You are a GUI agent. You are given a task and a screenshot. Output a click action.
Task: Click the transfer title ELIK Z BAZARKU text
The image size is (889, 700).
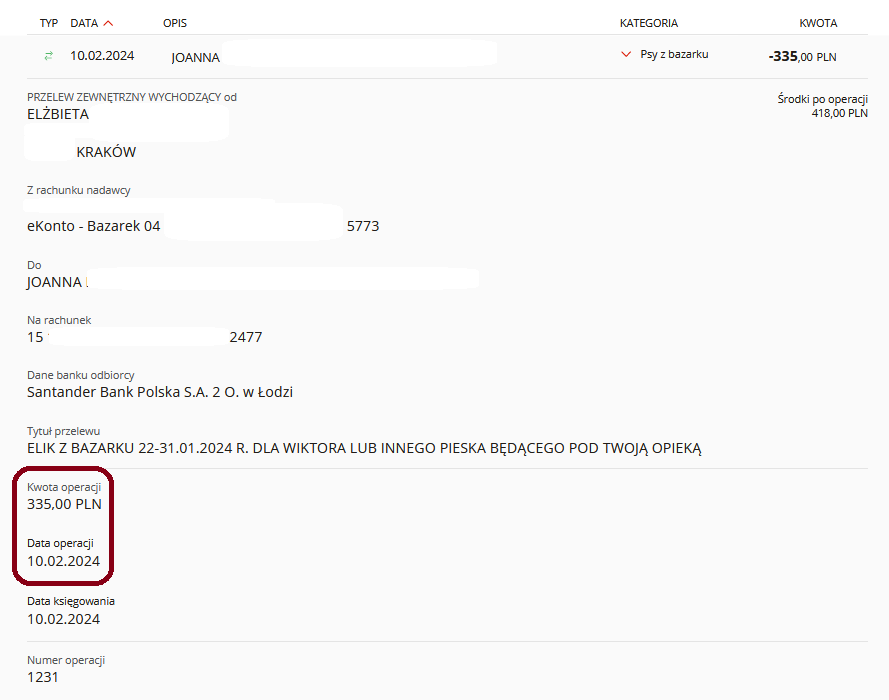[x=364, y=448]
